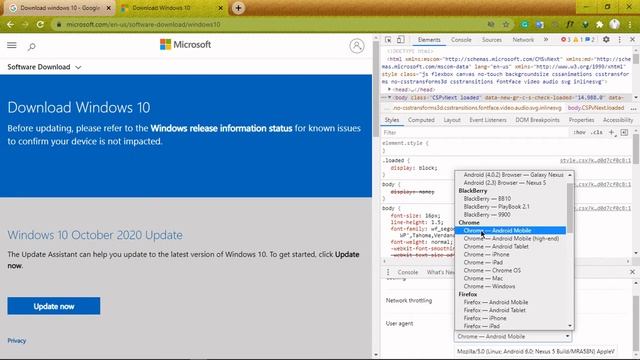This screenshot has width=640, height=360.
Task: Open a new browser tab with plus
Action: (238, 8)
